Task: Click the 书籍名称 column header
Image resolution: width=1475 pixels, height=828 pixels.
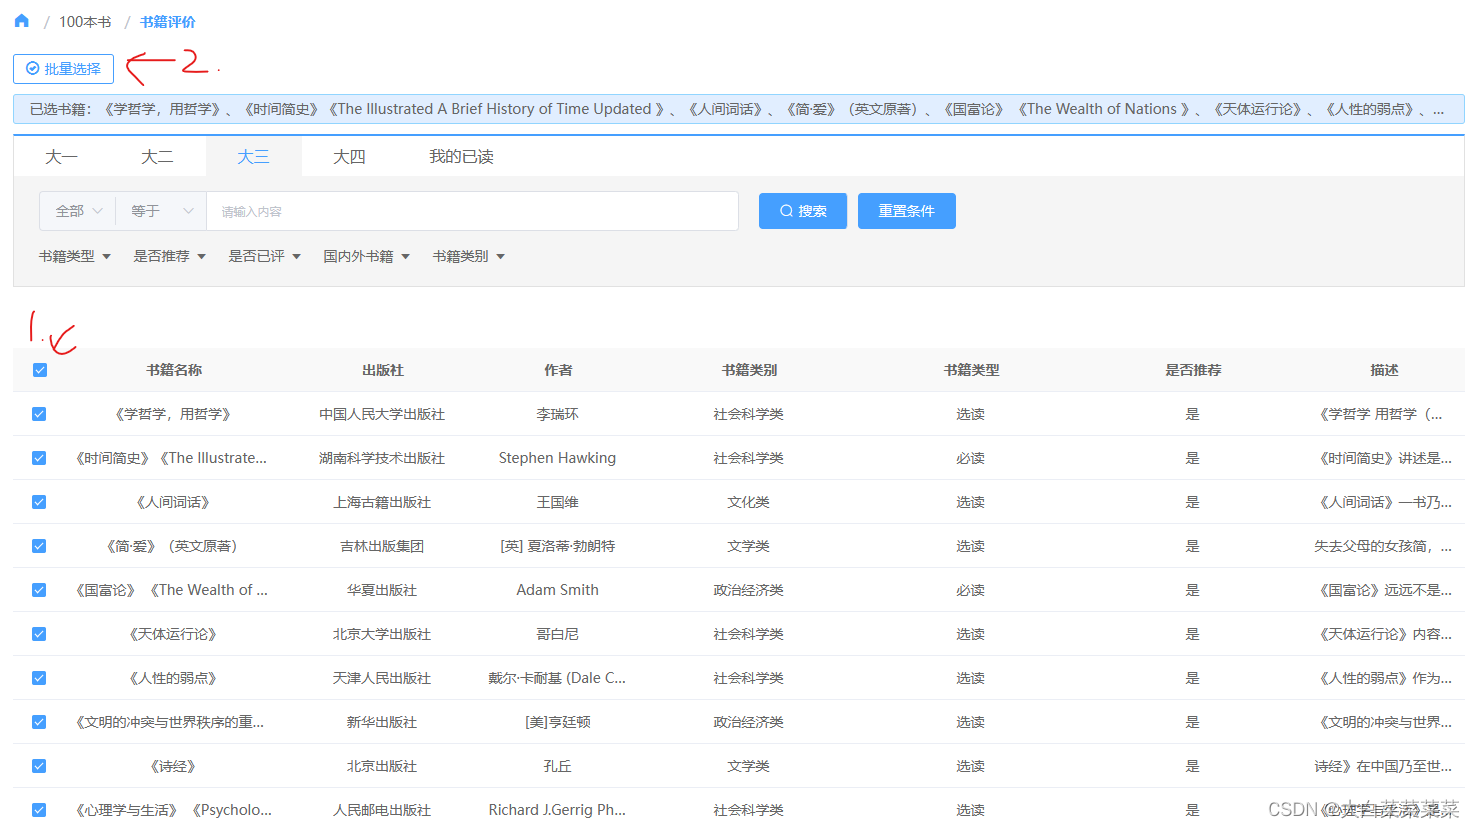Action: (x=174, y=370)
